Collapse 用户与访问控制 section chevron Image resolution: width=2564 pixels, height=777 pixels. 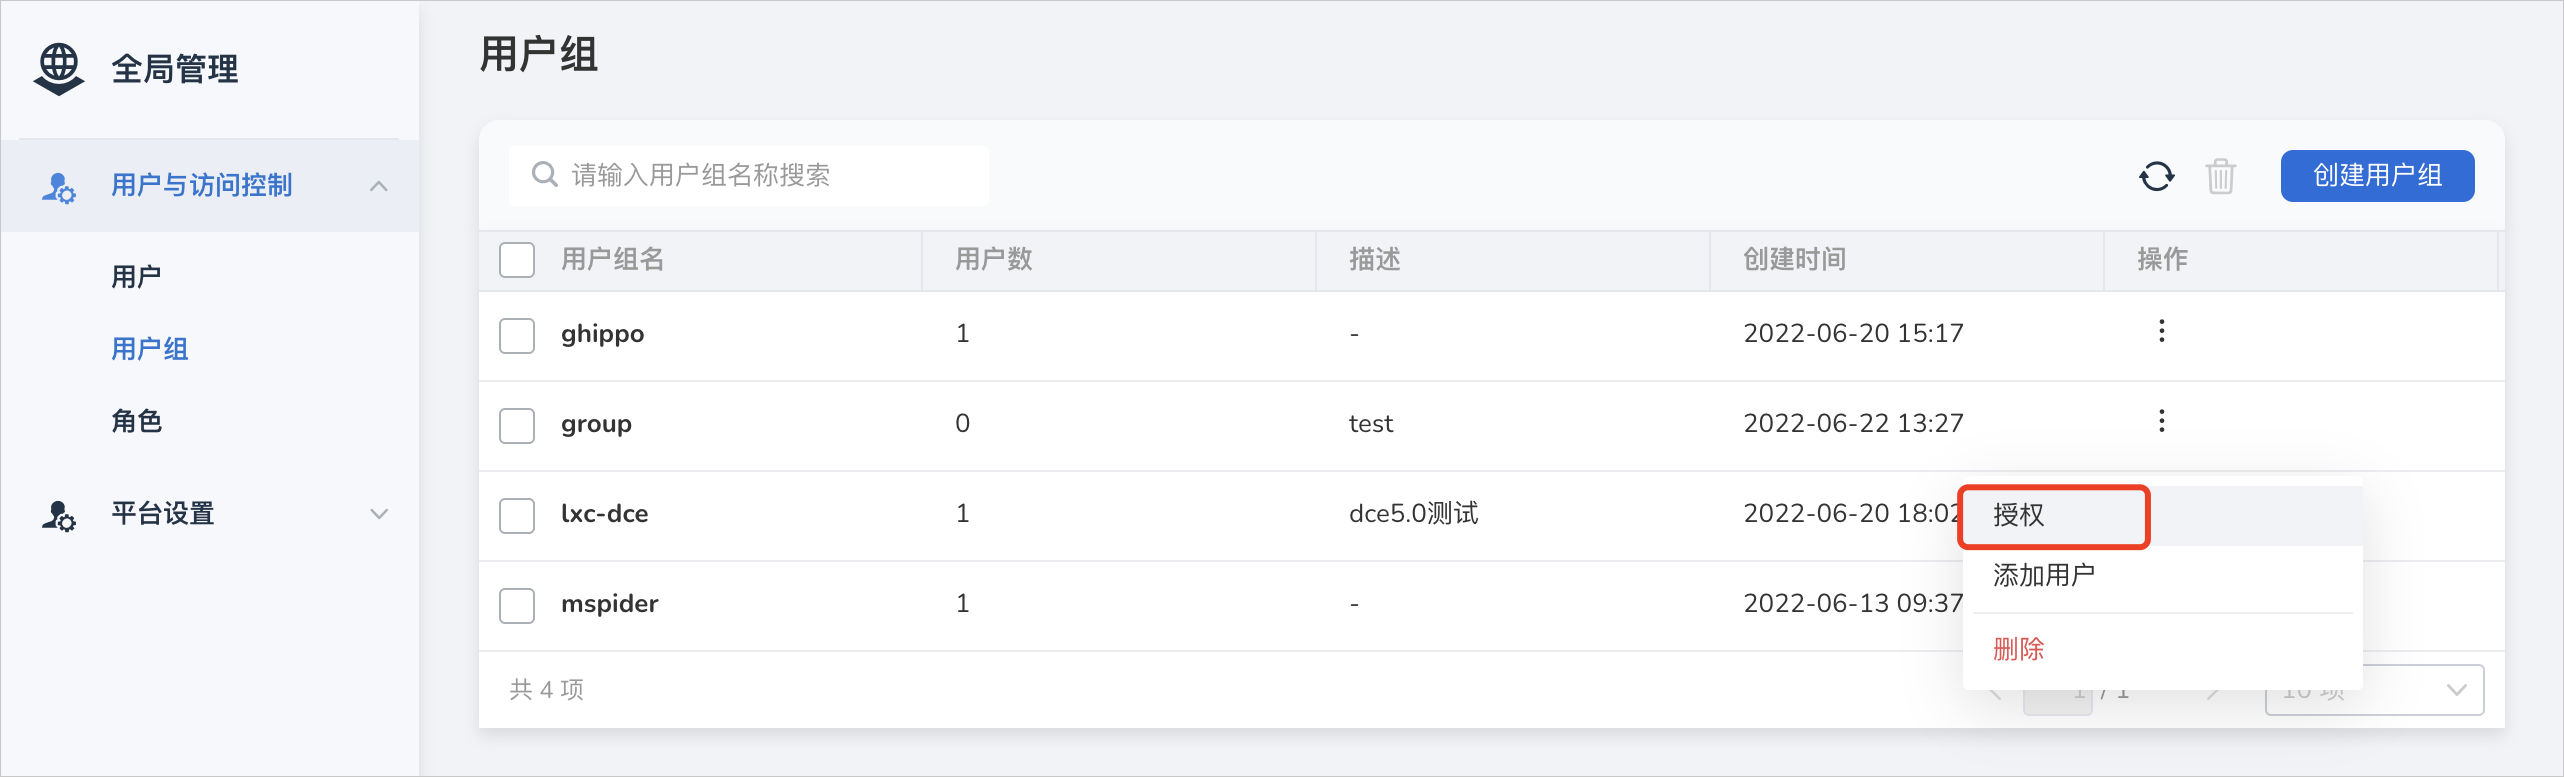pos(378,186)
